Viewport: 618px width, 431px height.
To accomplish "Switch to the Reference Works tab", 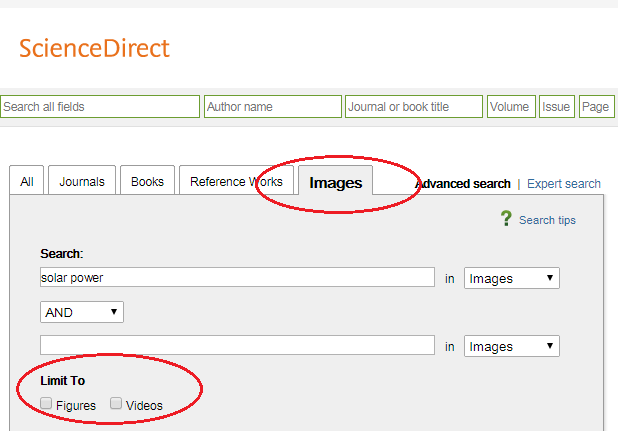I will tap(237, 181).
